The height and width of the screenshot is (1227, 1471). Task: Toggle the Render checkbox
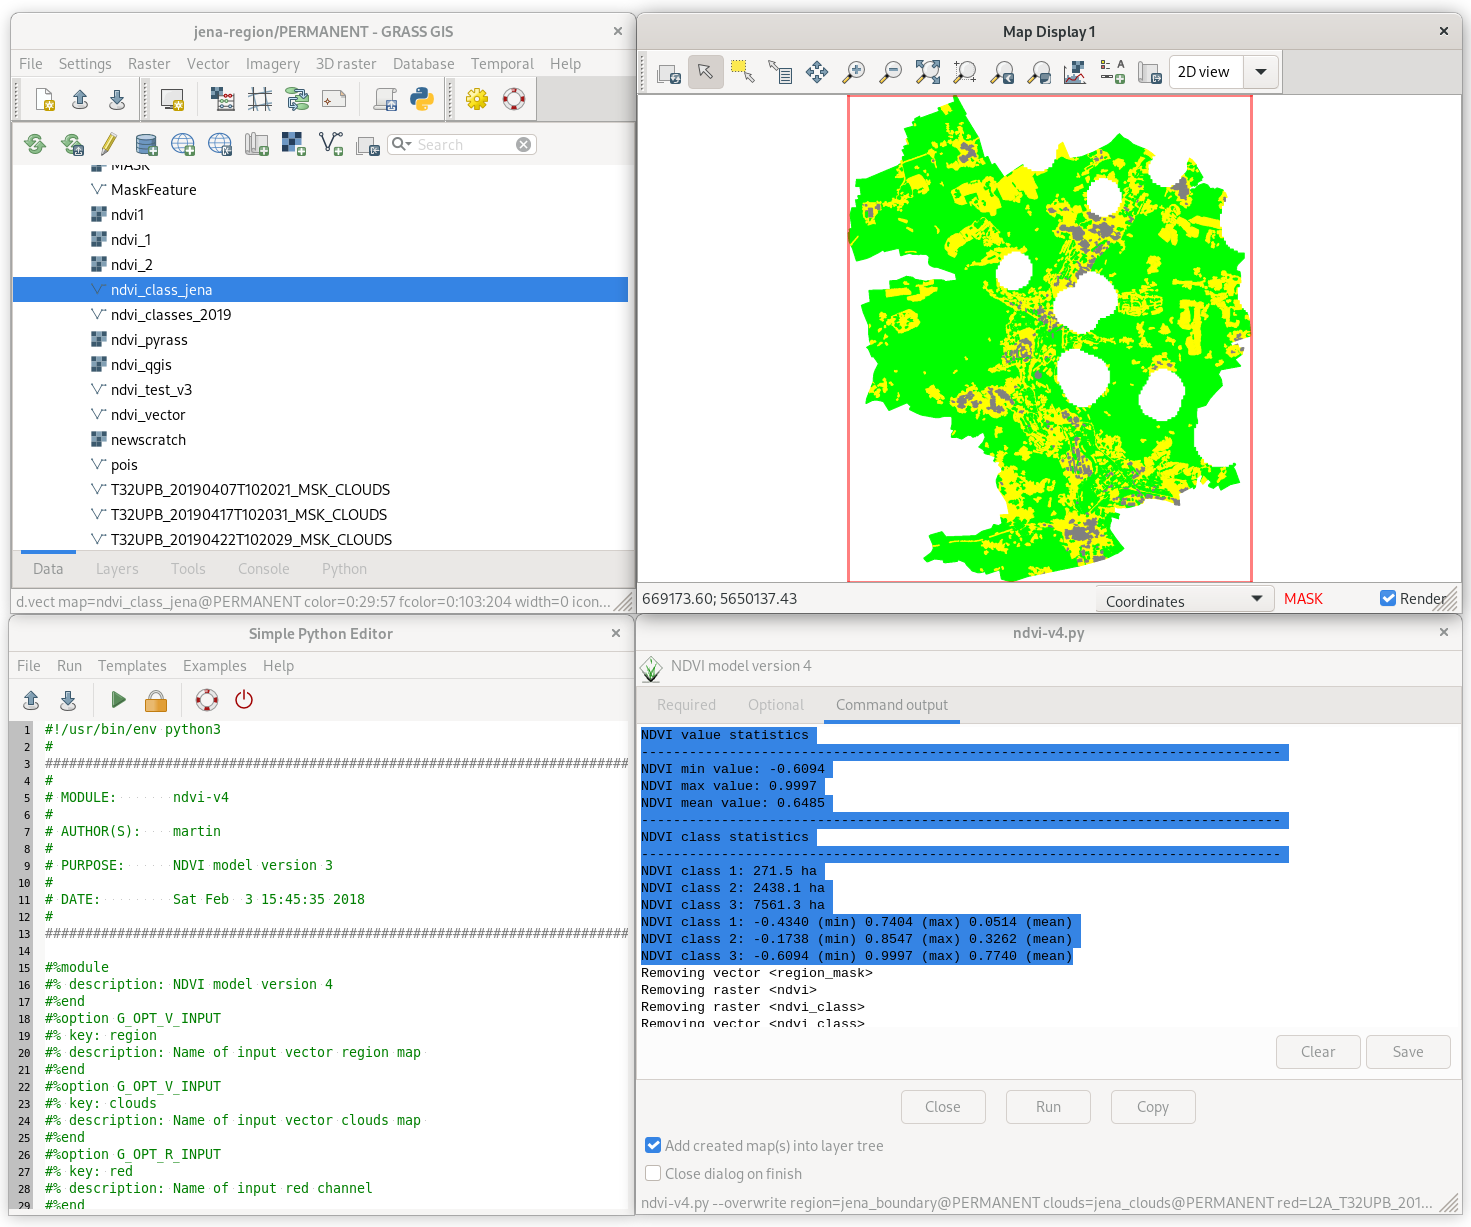click(1388, 598)
